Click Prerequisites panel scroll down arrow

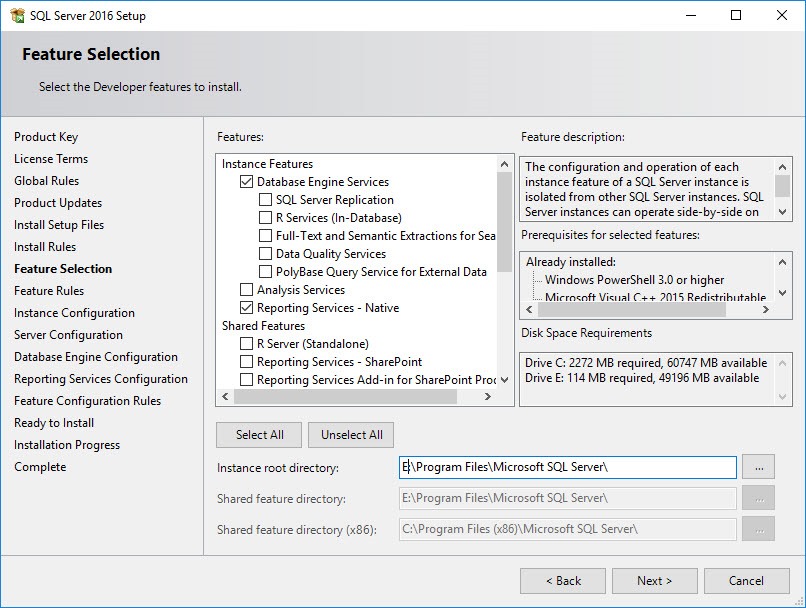782,293
